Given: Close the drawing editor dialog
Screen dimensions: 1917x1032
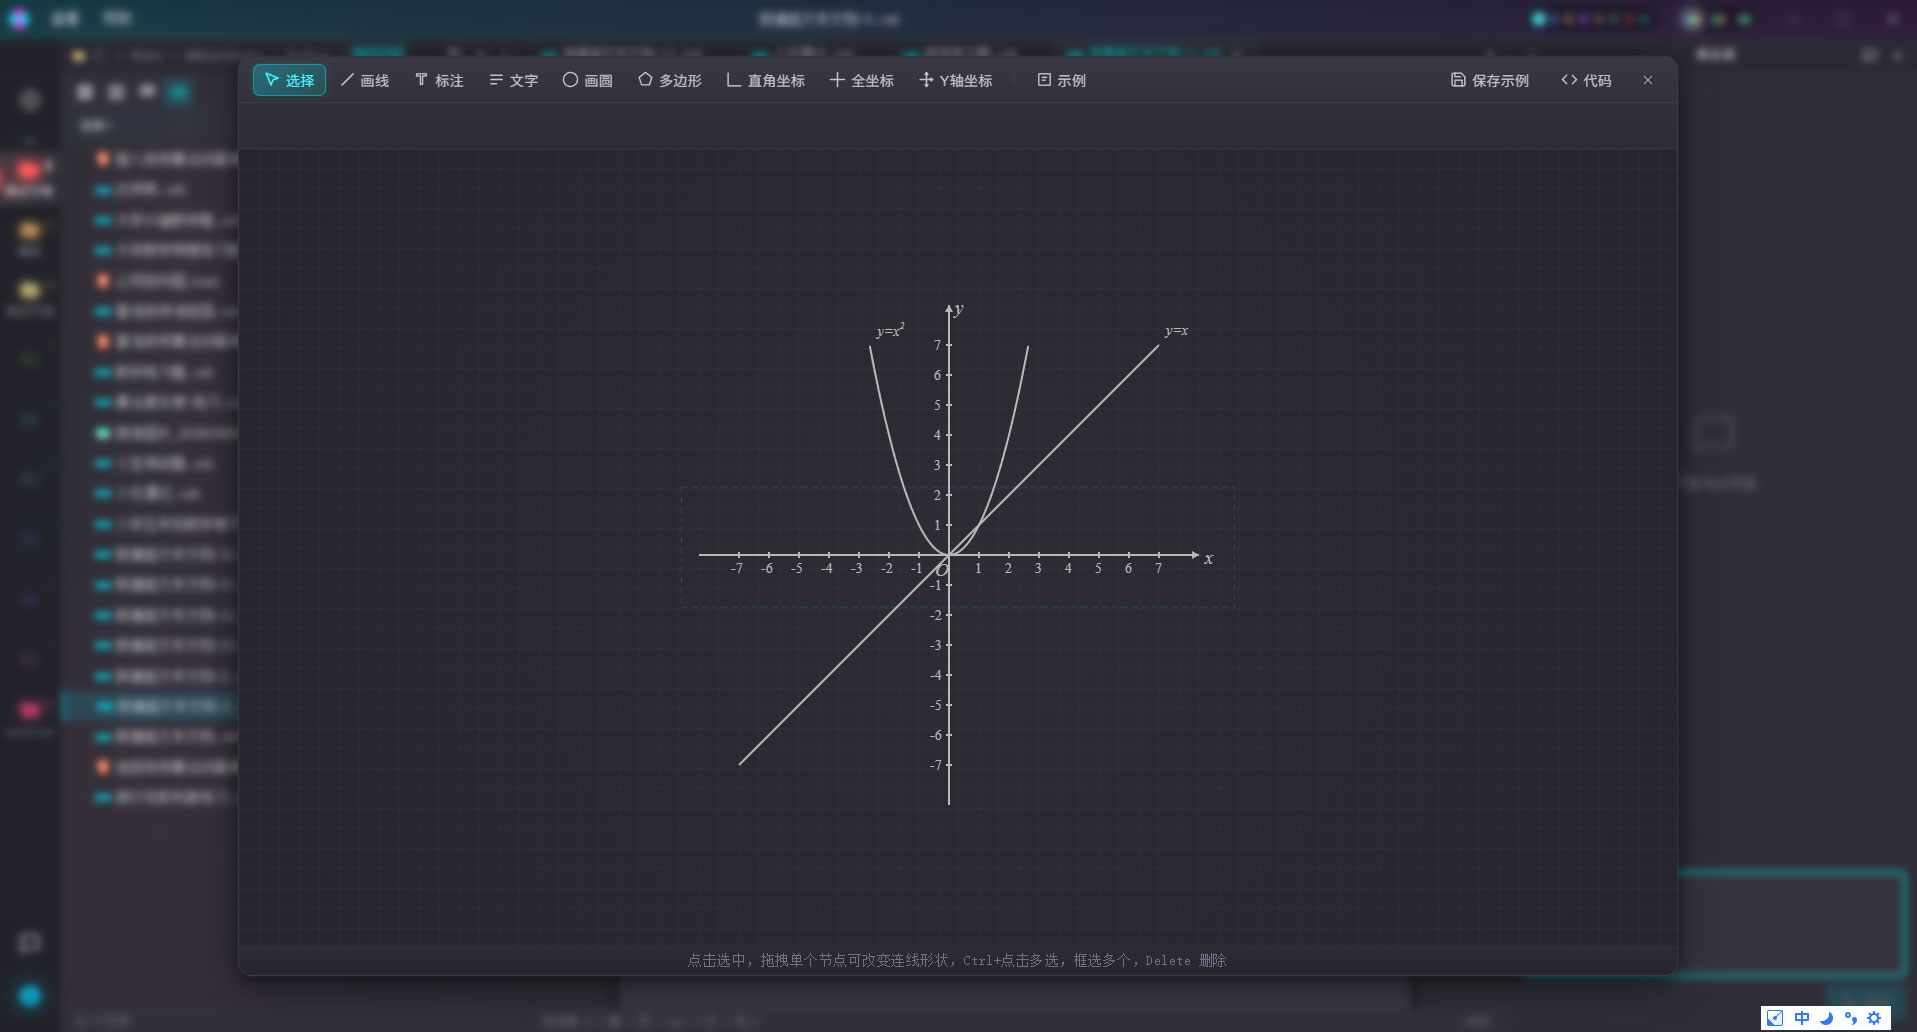Looking at the screenshot, I should [x=1648, y=80].
